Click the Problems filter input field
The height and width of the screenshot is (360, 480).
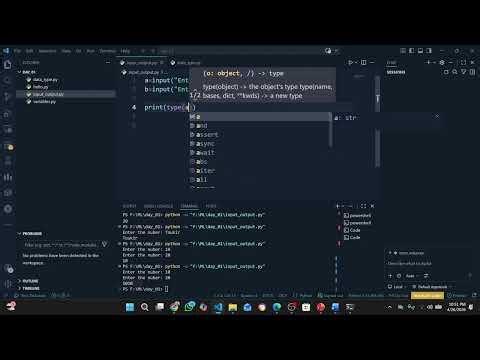61,245
